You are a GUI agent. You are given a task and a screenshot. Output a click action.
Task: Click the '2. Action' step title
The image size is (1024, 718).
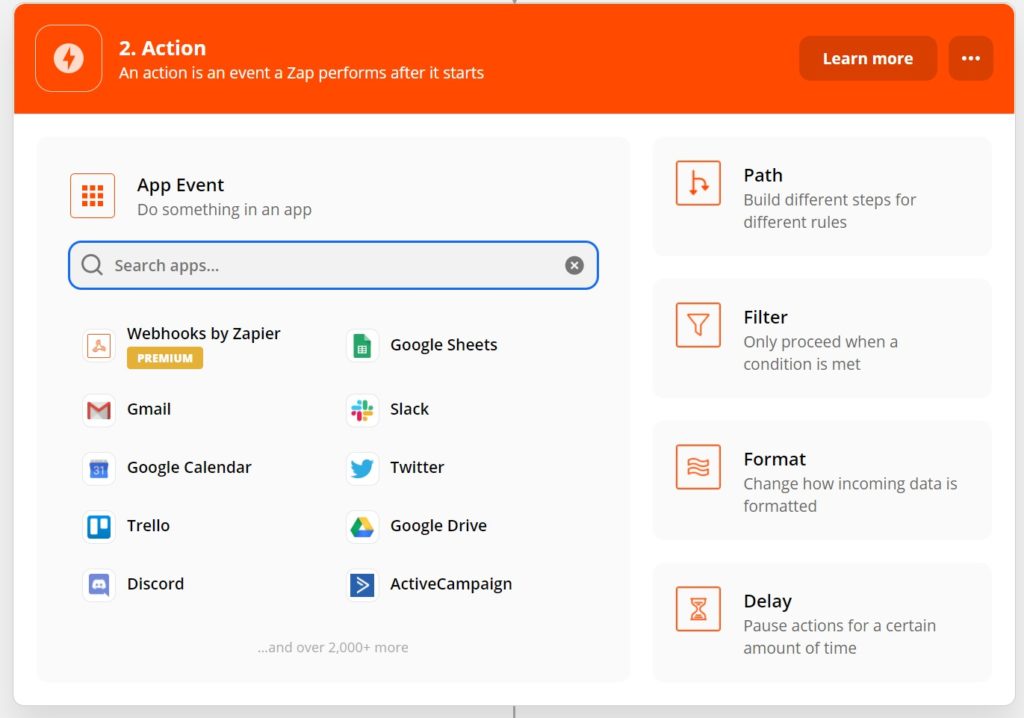162,48
